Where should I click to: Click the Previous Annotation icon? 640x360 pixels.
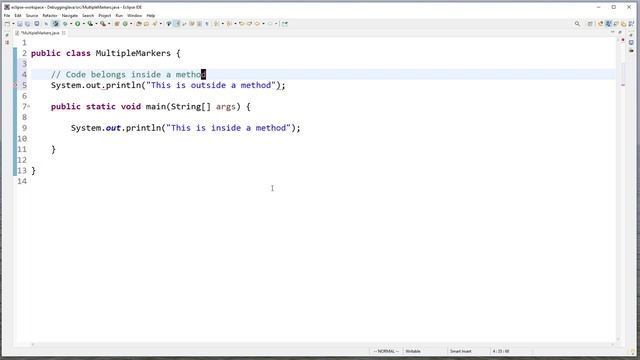(x=229, y=24)
